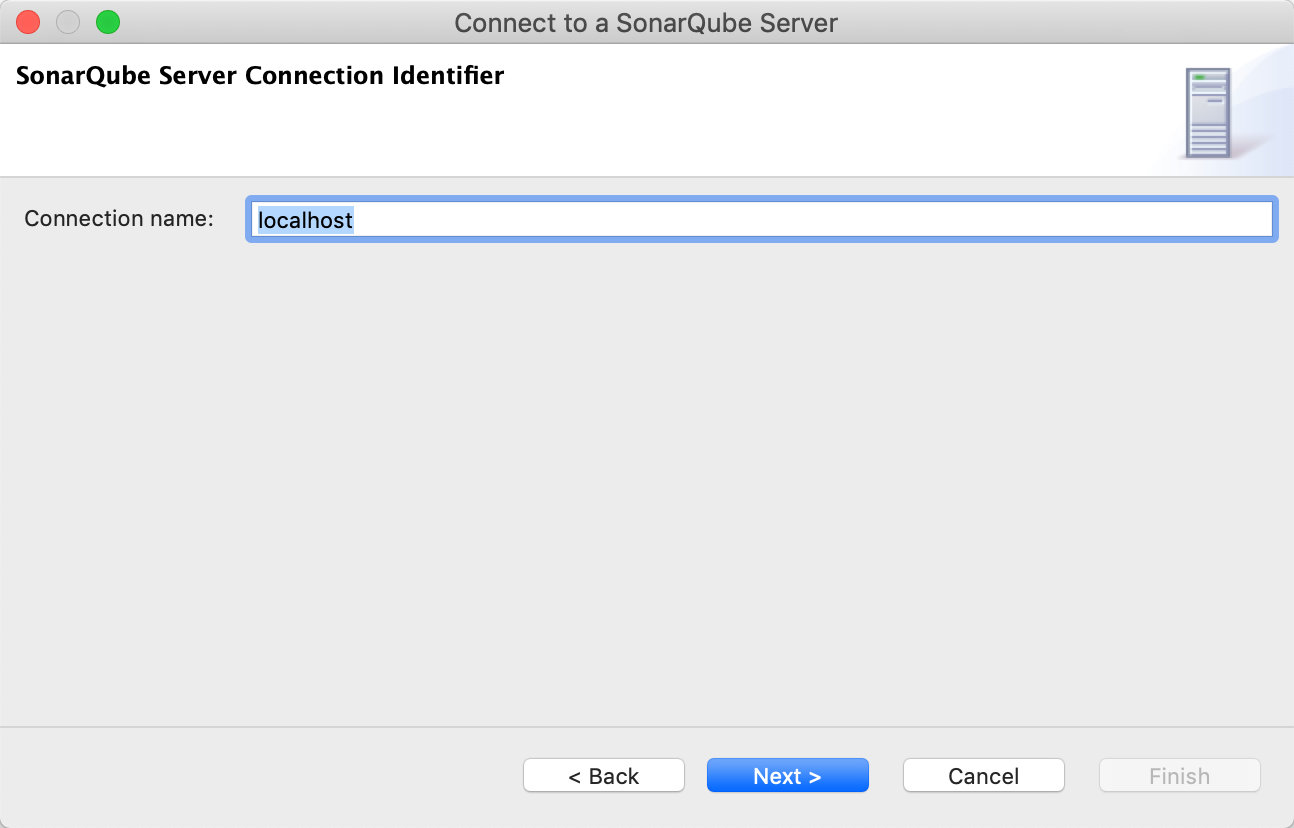Click inside the empty wizard content area

point(646,480)
